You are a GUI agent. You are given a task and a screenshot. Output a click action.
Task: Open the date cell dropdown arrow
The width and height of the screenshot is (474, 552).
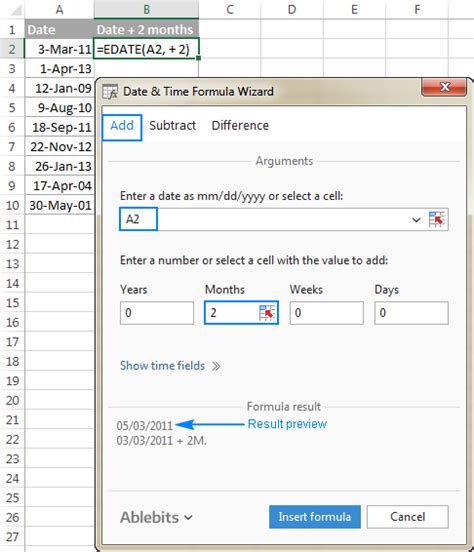click(x=416, y=220)
